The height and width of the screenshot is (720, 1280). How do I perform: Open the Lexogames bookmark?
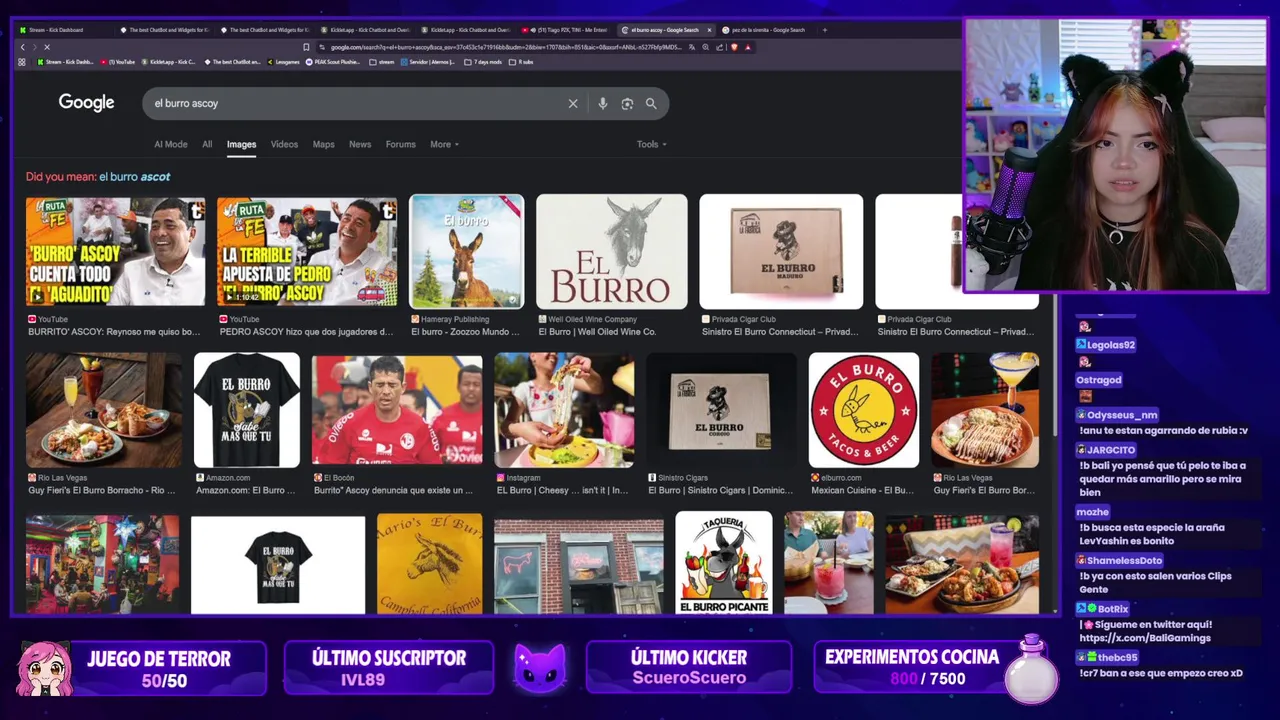(x=283, y=62)
